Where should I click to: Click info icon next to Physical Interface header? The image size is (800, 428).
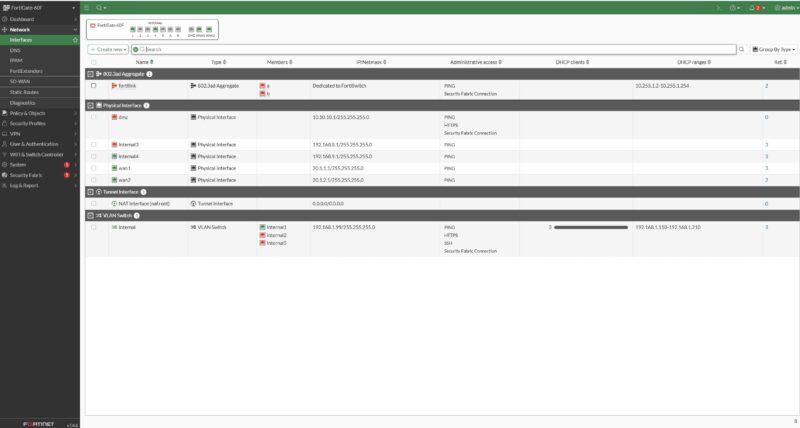click(x=146, y=105)
